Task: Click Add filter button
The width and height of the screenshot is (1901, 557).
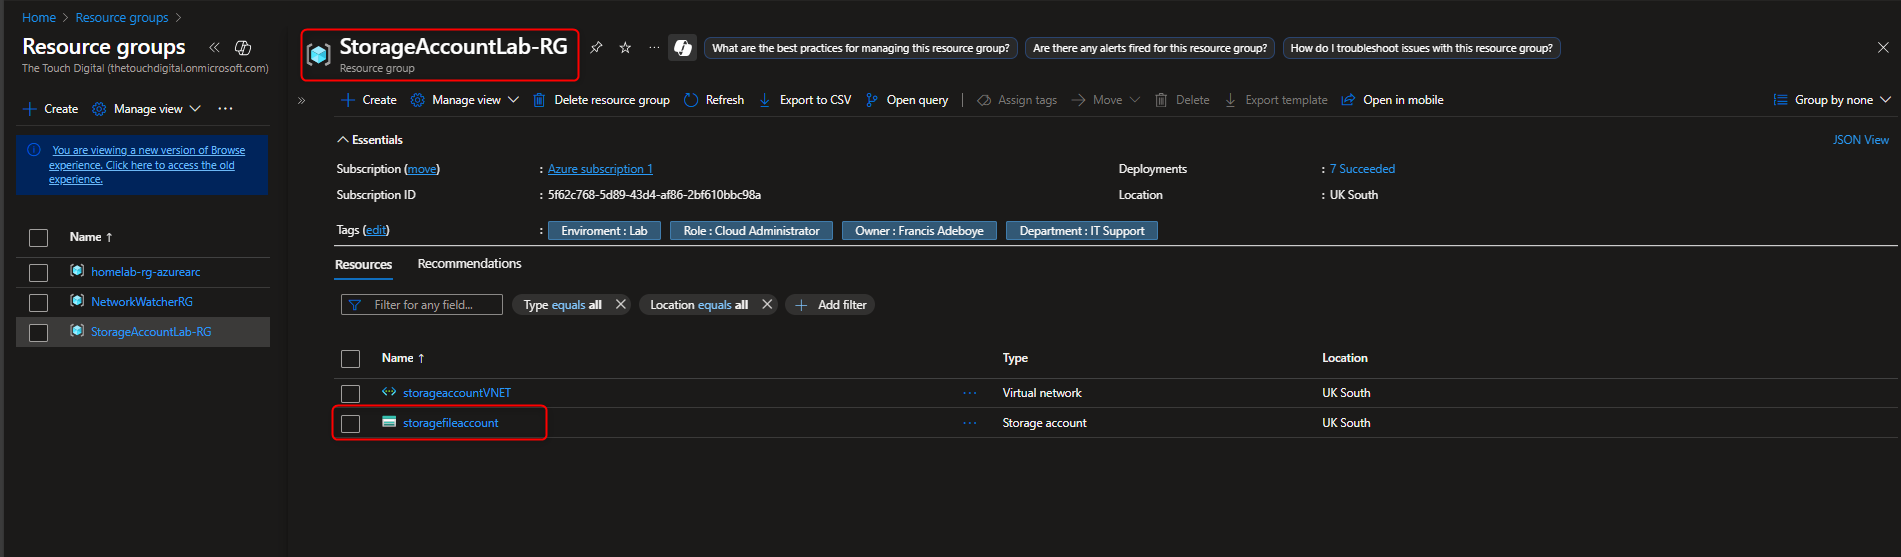Action: tap(830, 305)
